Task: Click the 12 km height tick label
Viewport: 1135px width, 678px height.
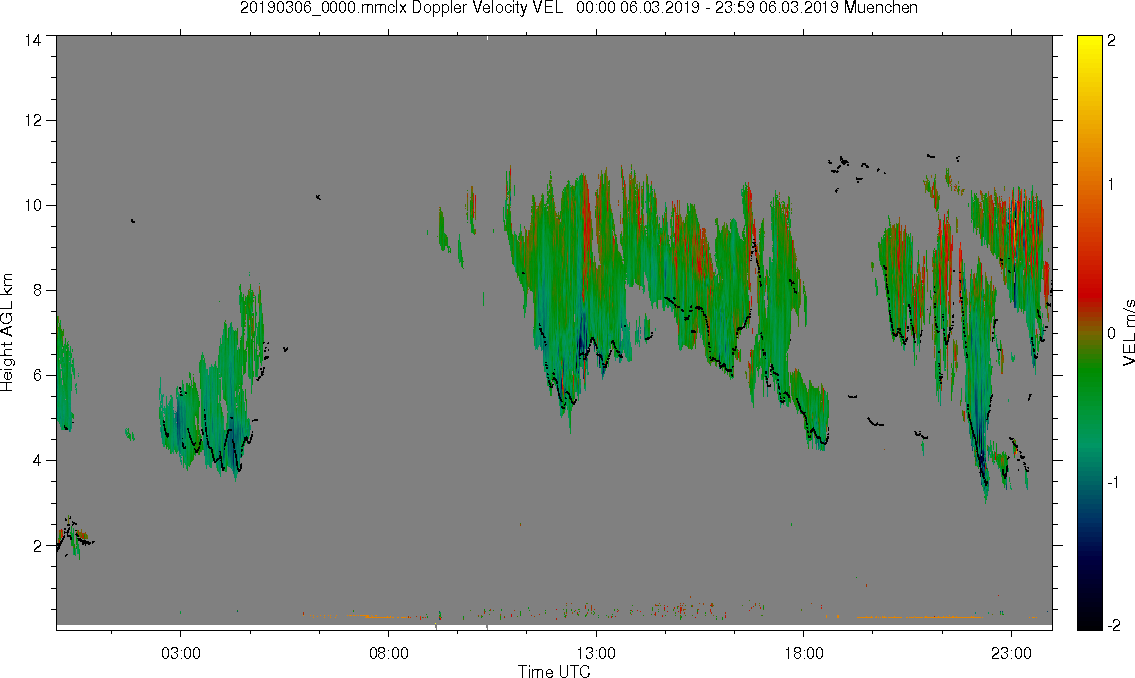Action: coord(33,120)
